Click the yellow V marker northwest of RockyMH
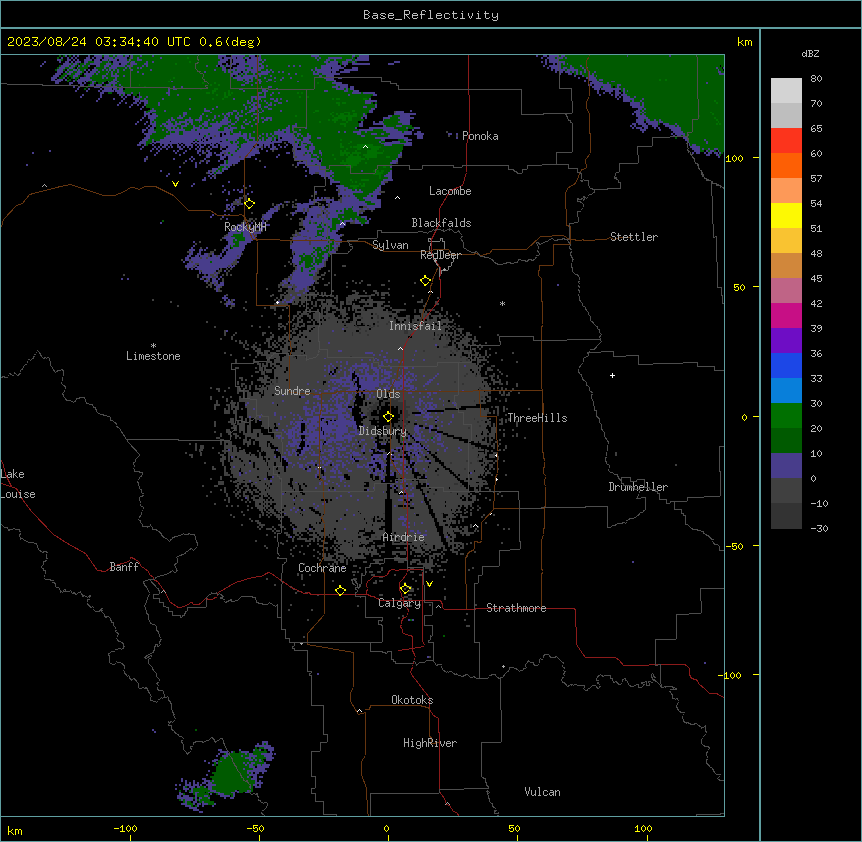Screen dimensions: 862x842 (175, 184)
